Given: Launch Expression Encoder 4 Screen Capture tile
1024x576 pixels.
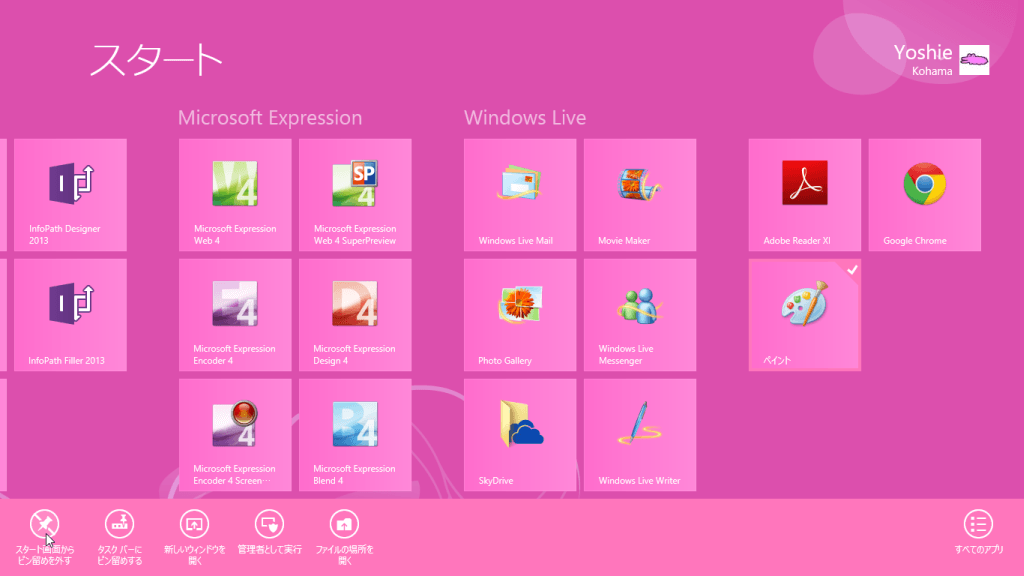Looking at the screenshot, I should coord(235,435).
